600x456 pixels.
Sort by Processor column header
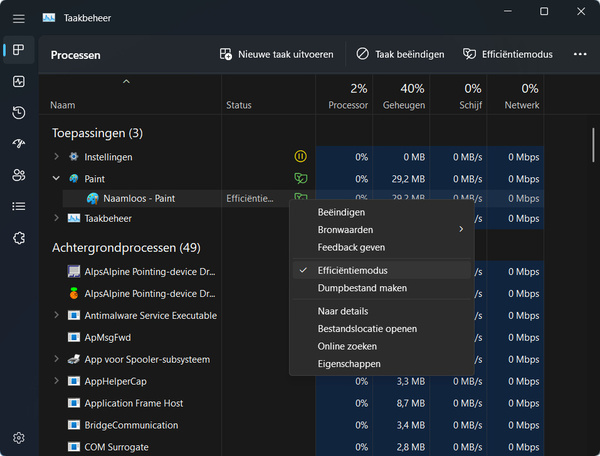click(x=344, y=96)
